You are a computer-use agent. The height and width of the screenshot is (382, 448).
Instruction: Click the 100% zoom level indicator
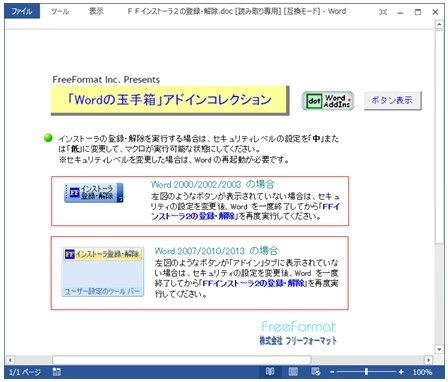[x=422, y=372]
